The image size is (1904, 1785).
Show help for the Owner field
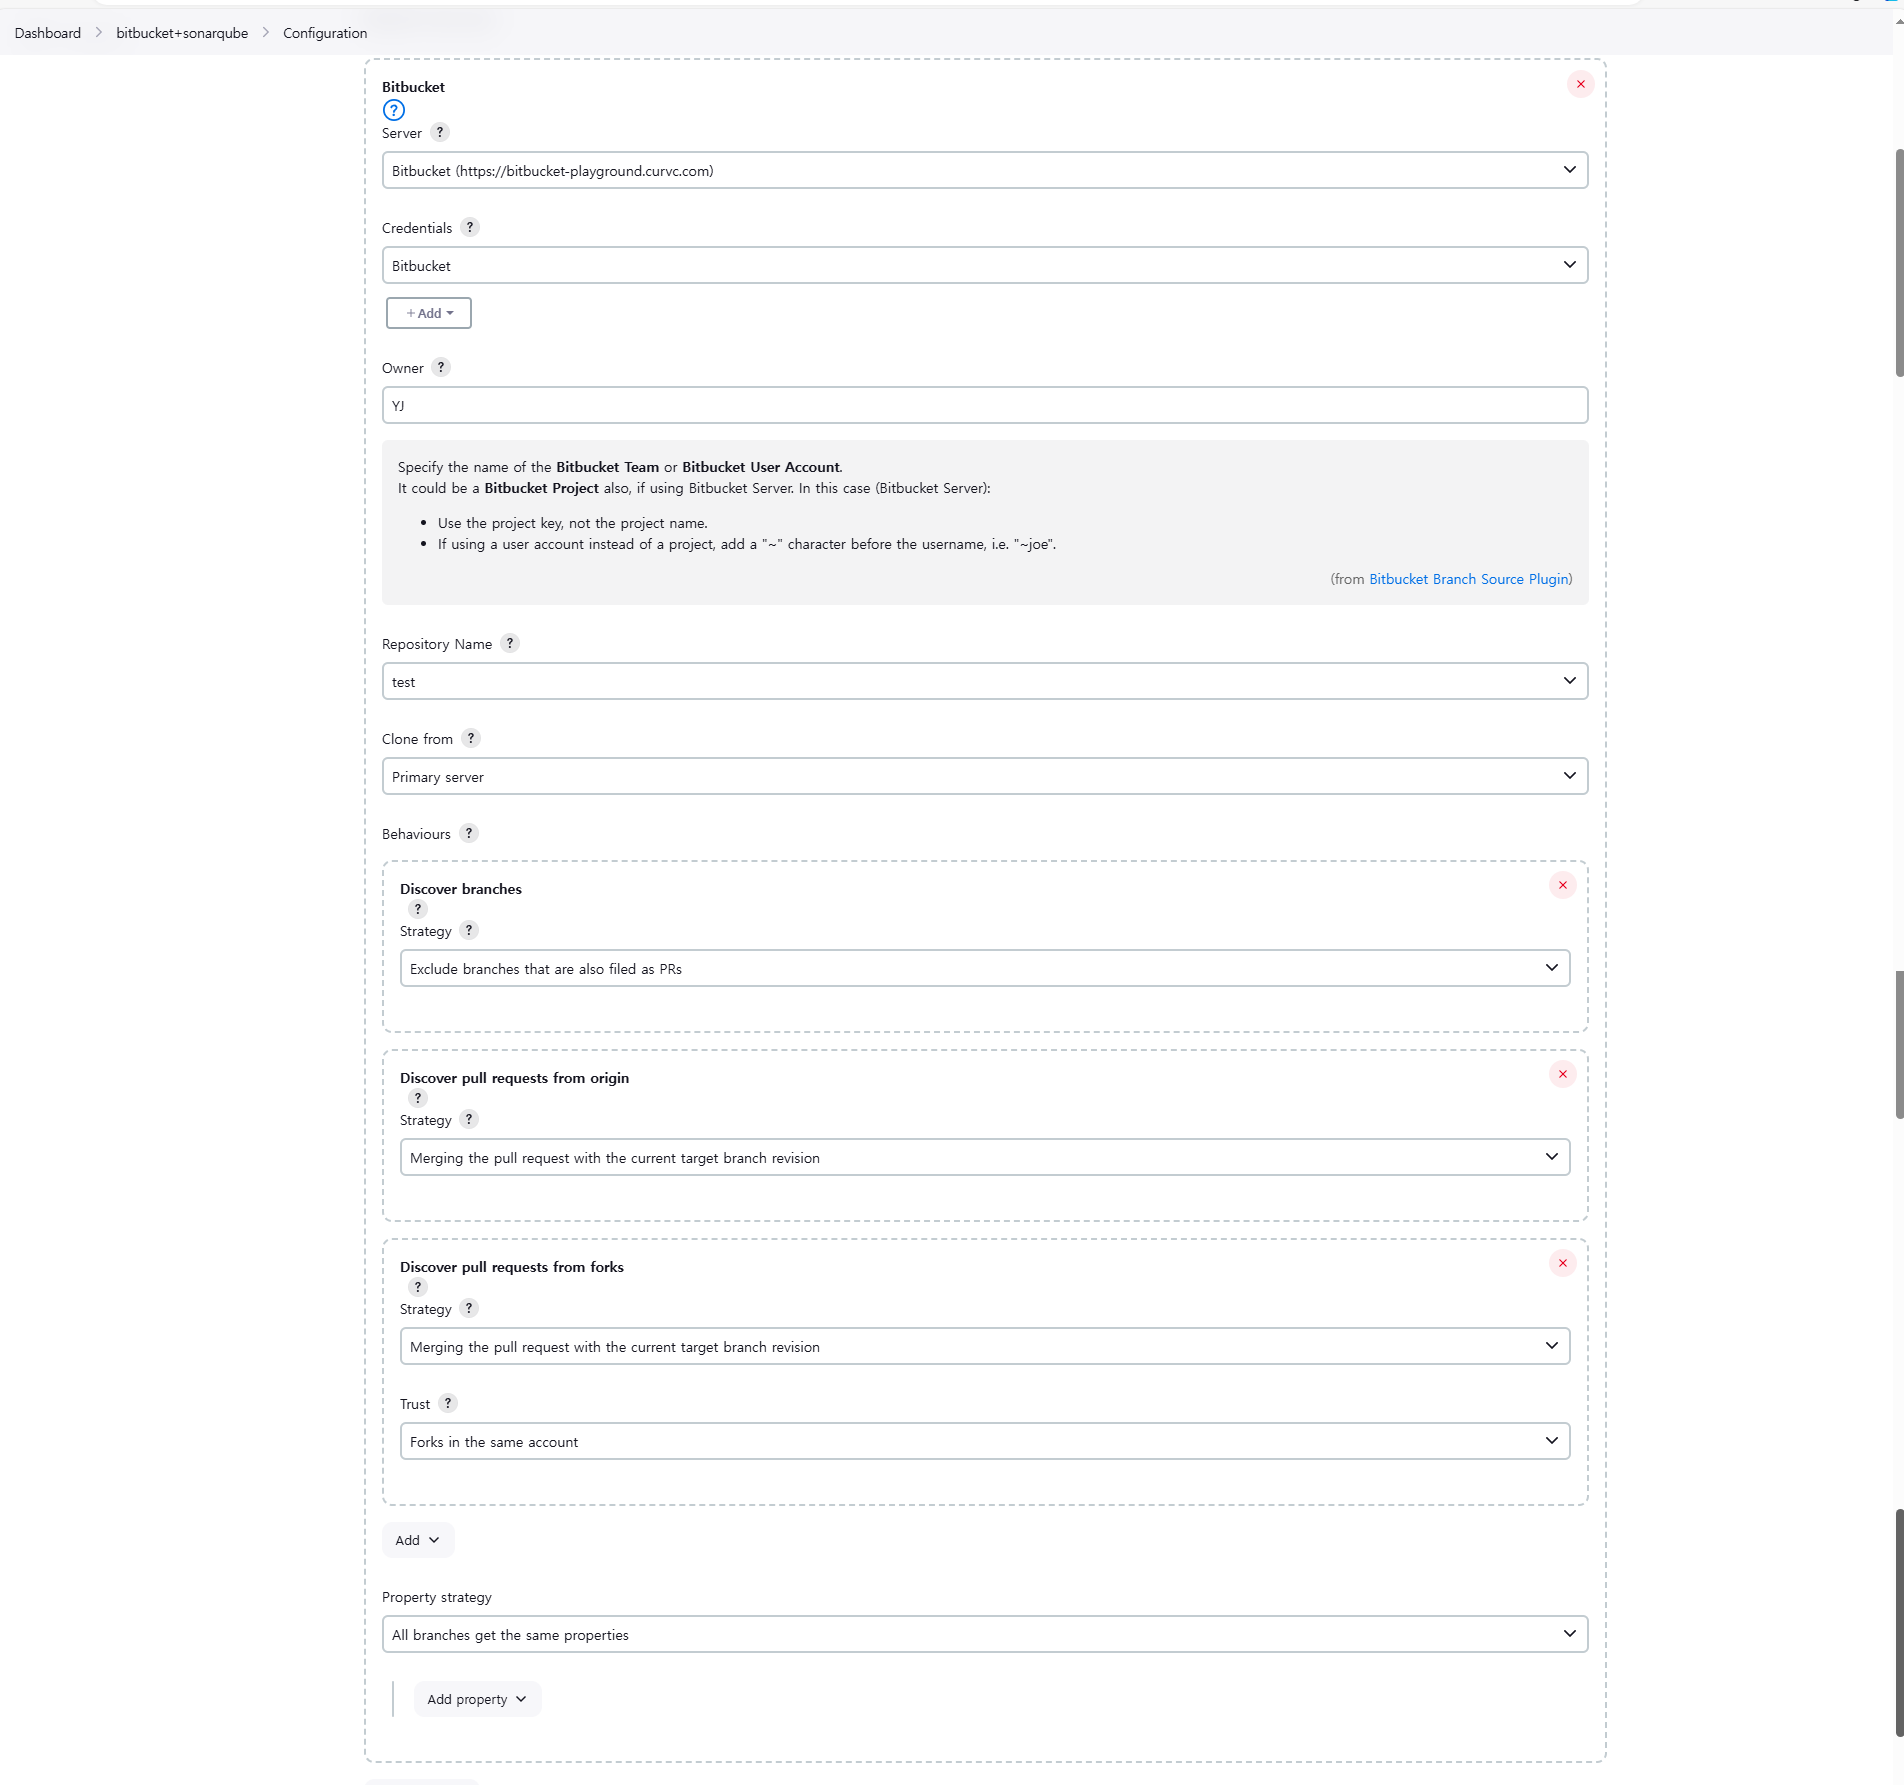441,367
